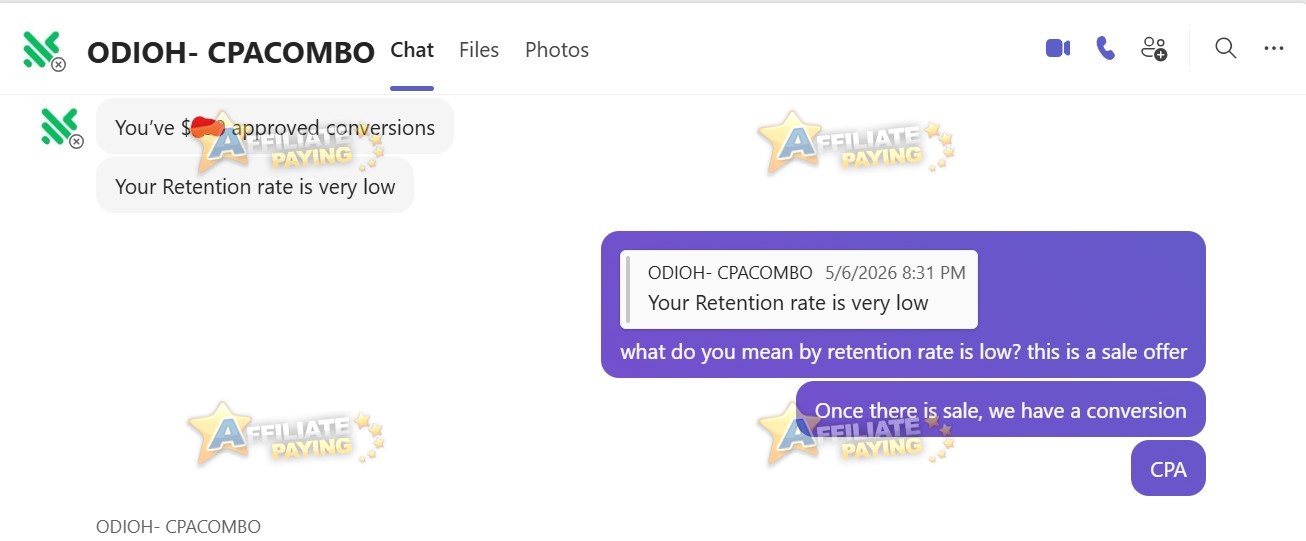Open search in chat magnifier icon
The height and width of the screenshot is (541, 1306).
[1226, 48]
